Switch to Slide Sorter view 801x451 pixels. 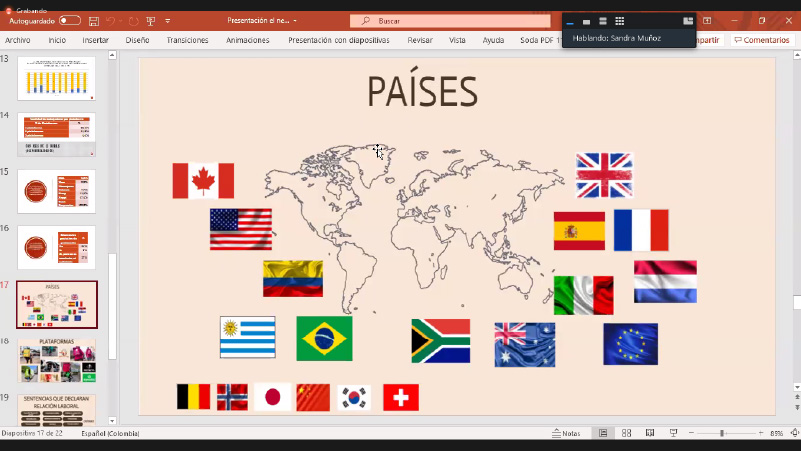point(626,433)
